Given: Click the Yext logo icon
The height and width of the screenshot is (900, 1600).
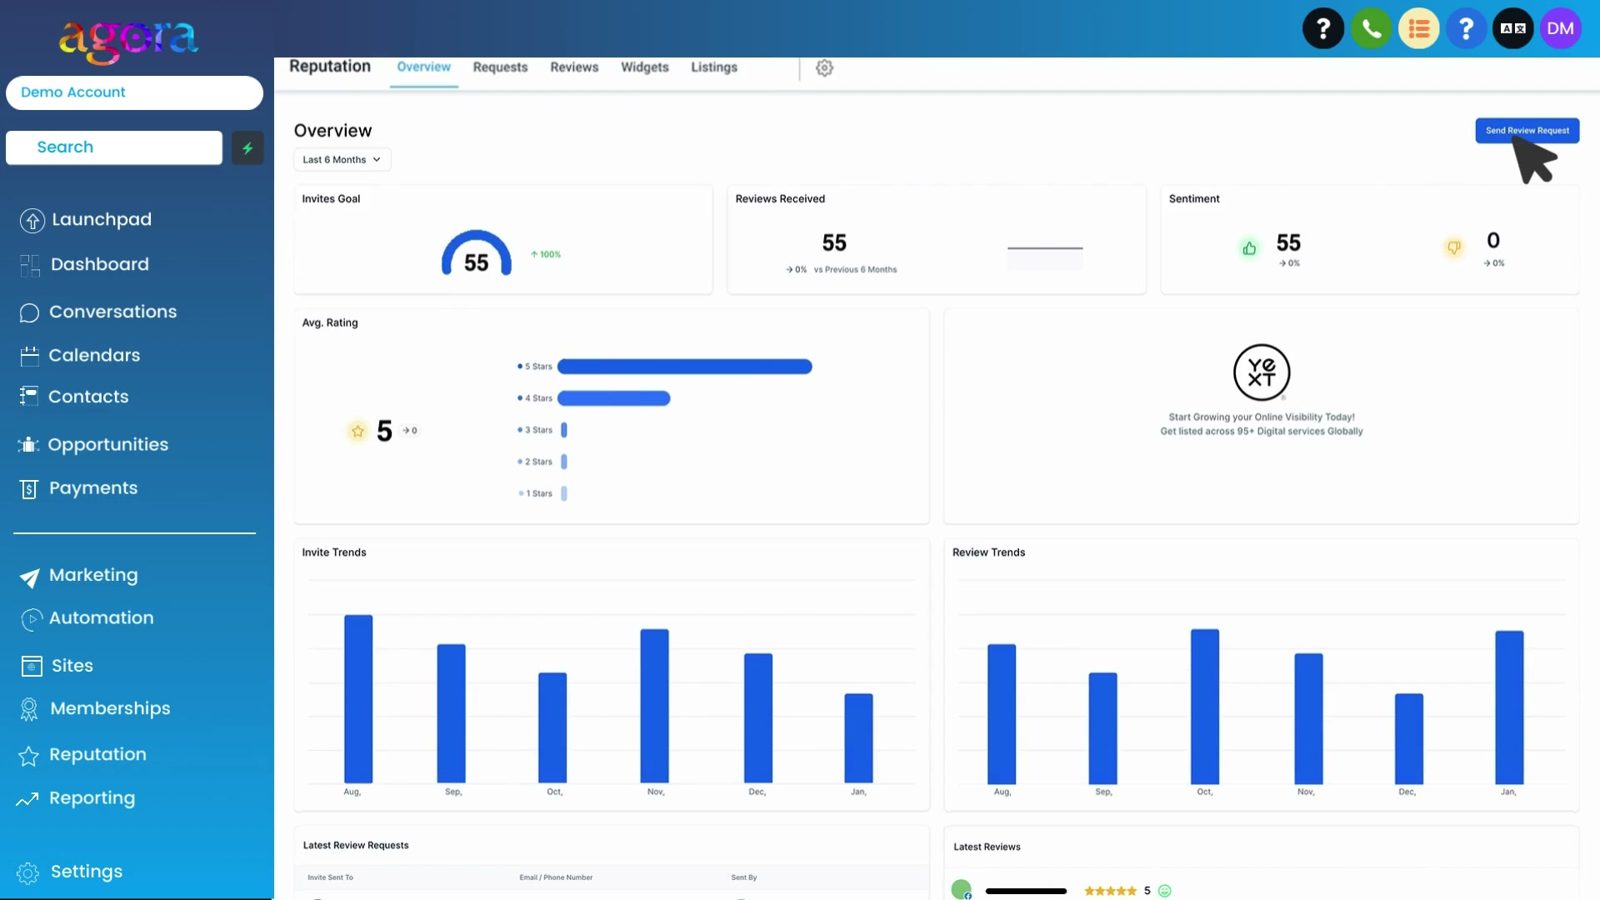Looking at the screenshot, I should tap(1261, 372).
